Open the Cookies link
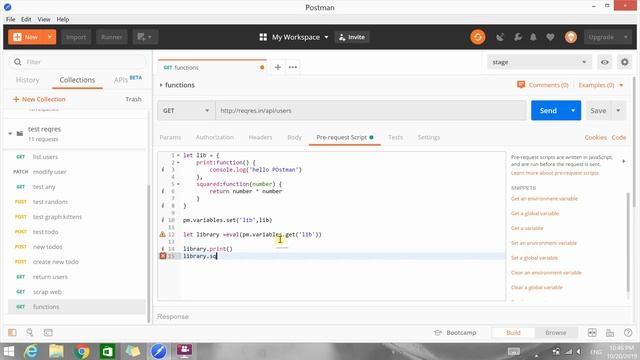The width and height of the screenshot is (640, 360). pos(596,138)
